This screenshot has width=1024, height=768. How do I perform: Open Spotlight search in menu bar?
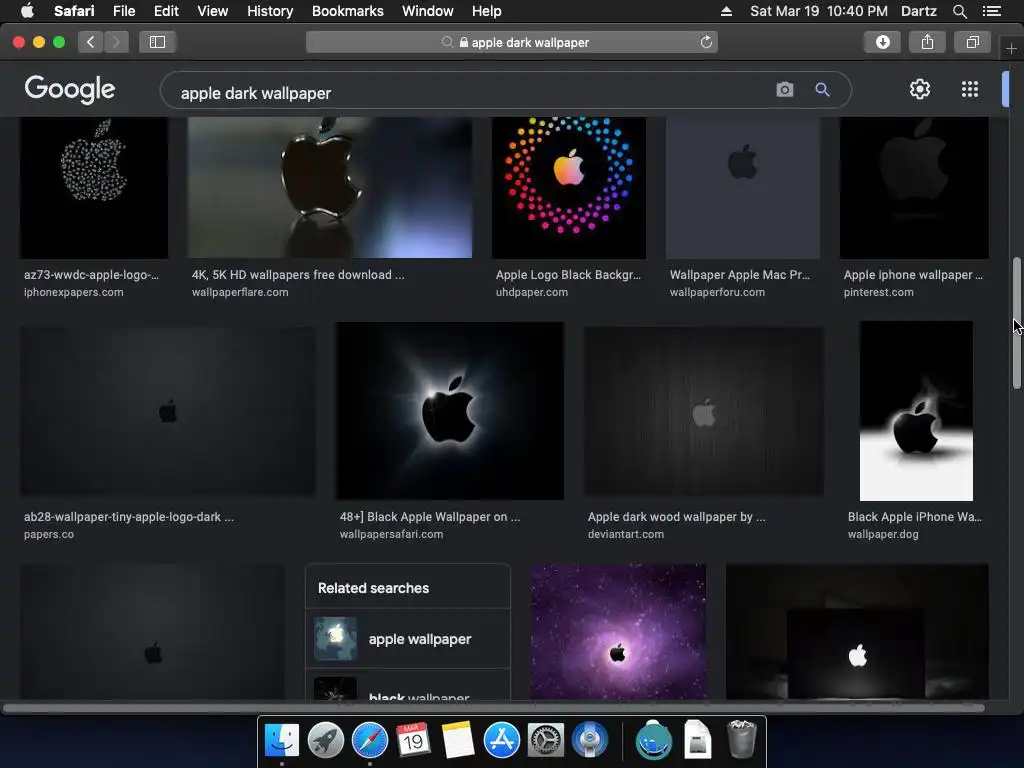(x=960, y=11)
